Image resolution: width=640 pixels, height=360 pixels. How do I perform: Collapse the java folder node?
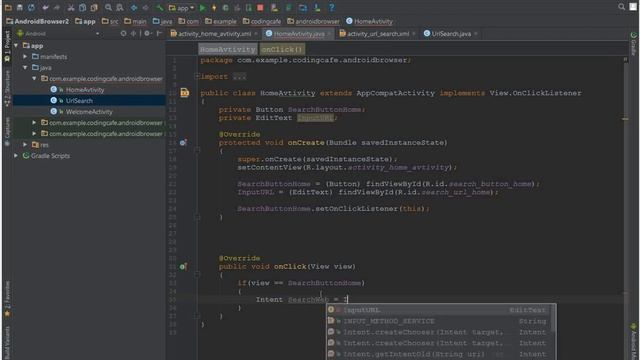[25, 67]
